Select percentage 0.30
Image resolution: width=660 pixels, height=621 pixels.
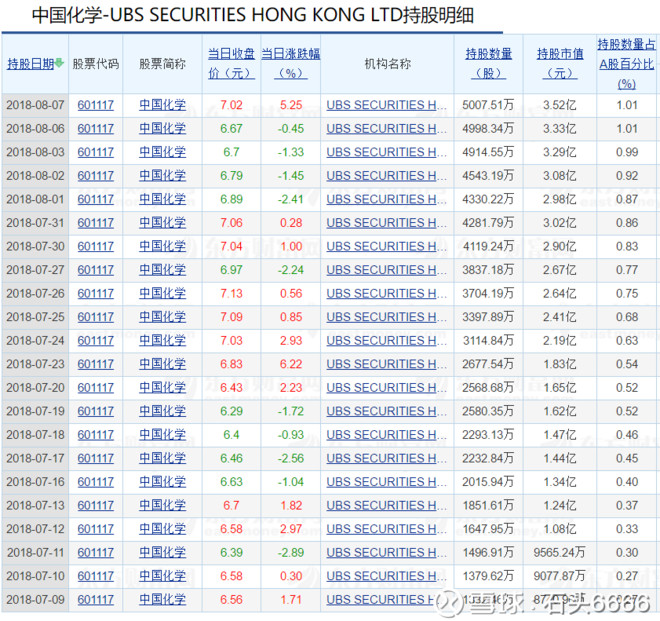627,553
